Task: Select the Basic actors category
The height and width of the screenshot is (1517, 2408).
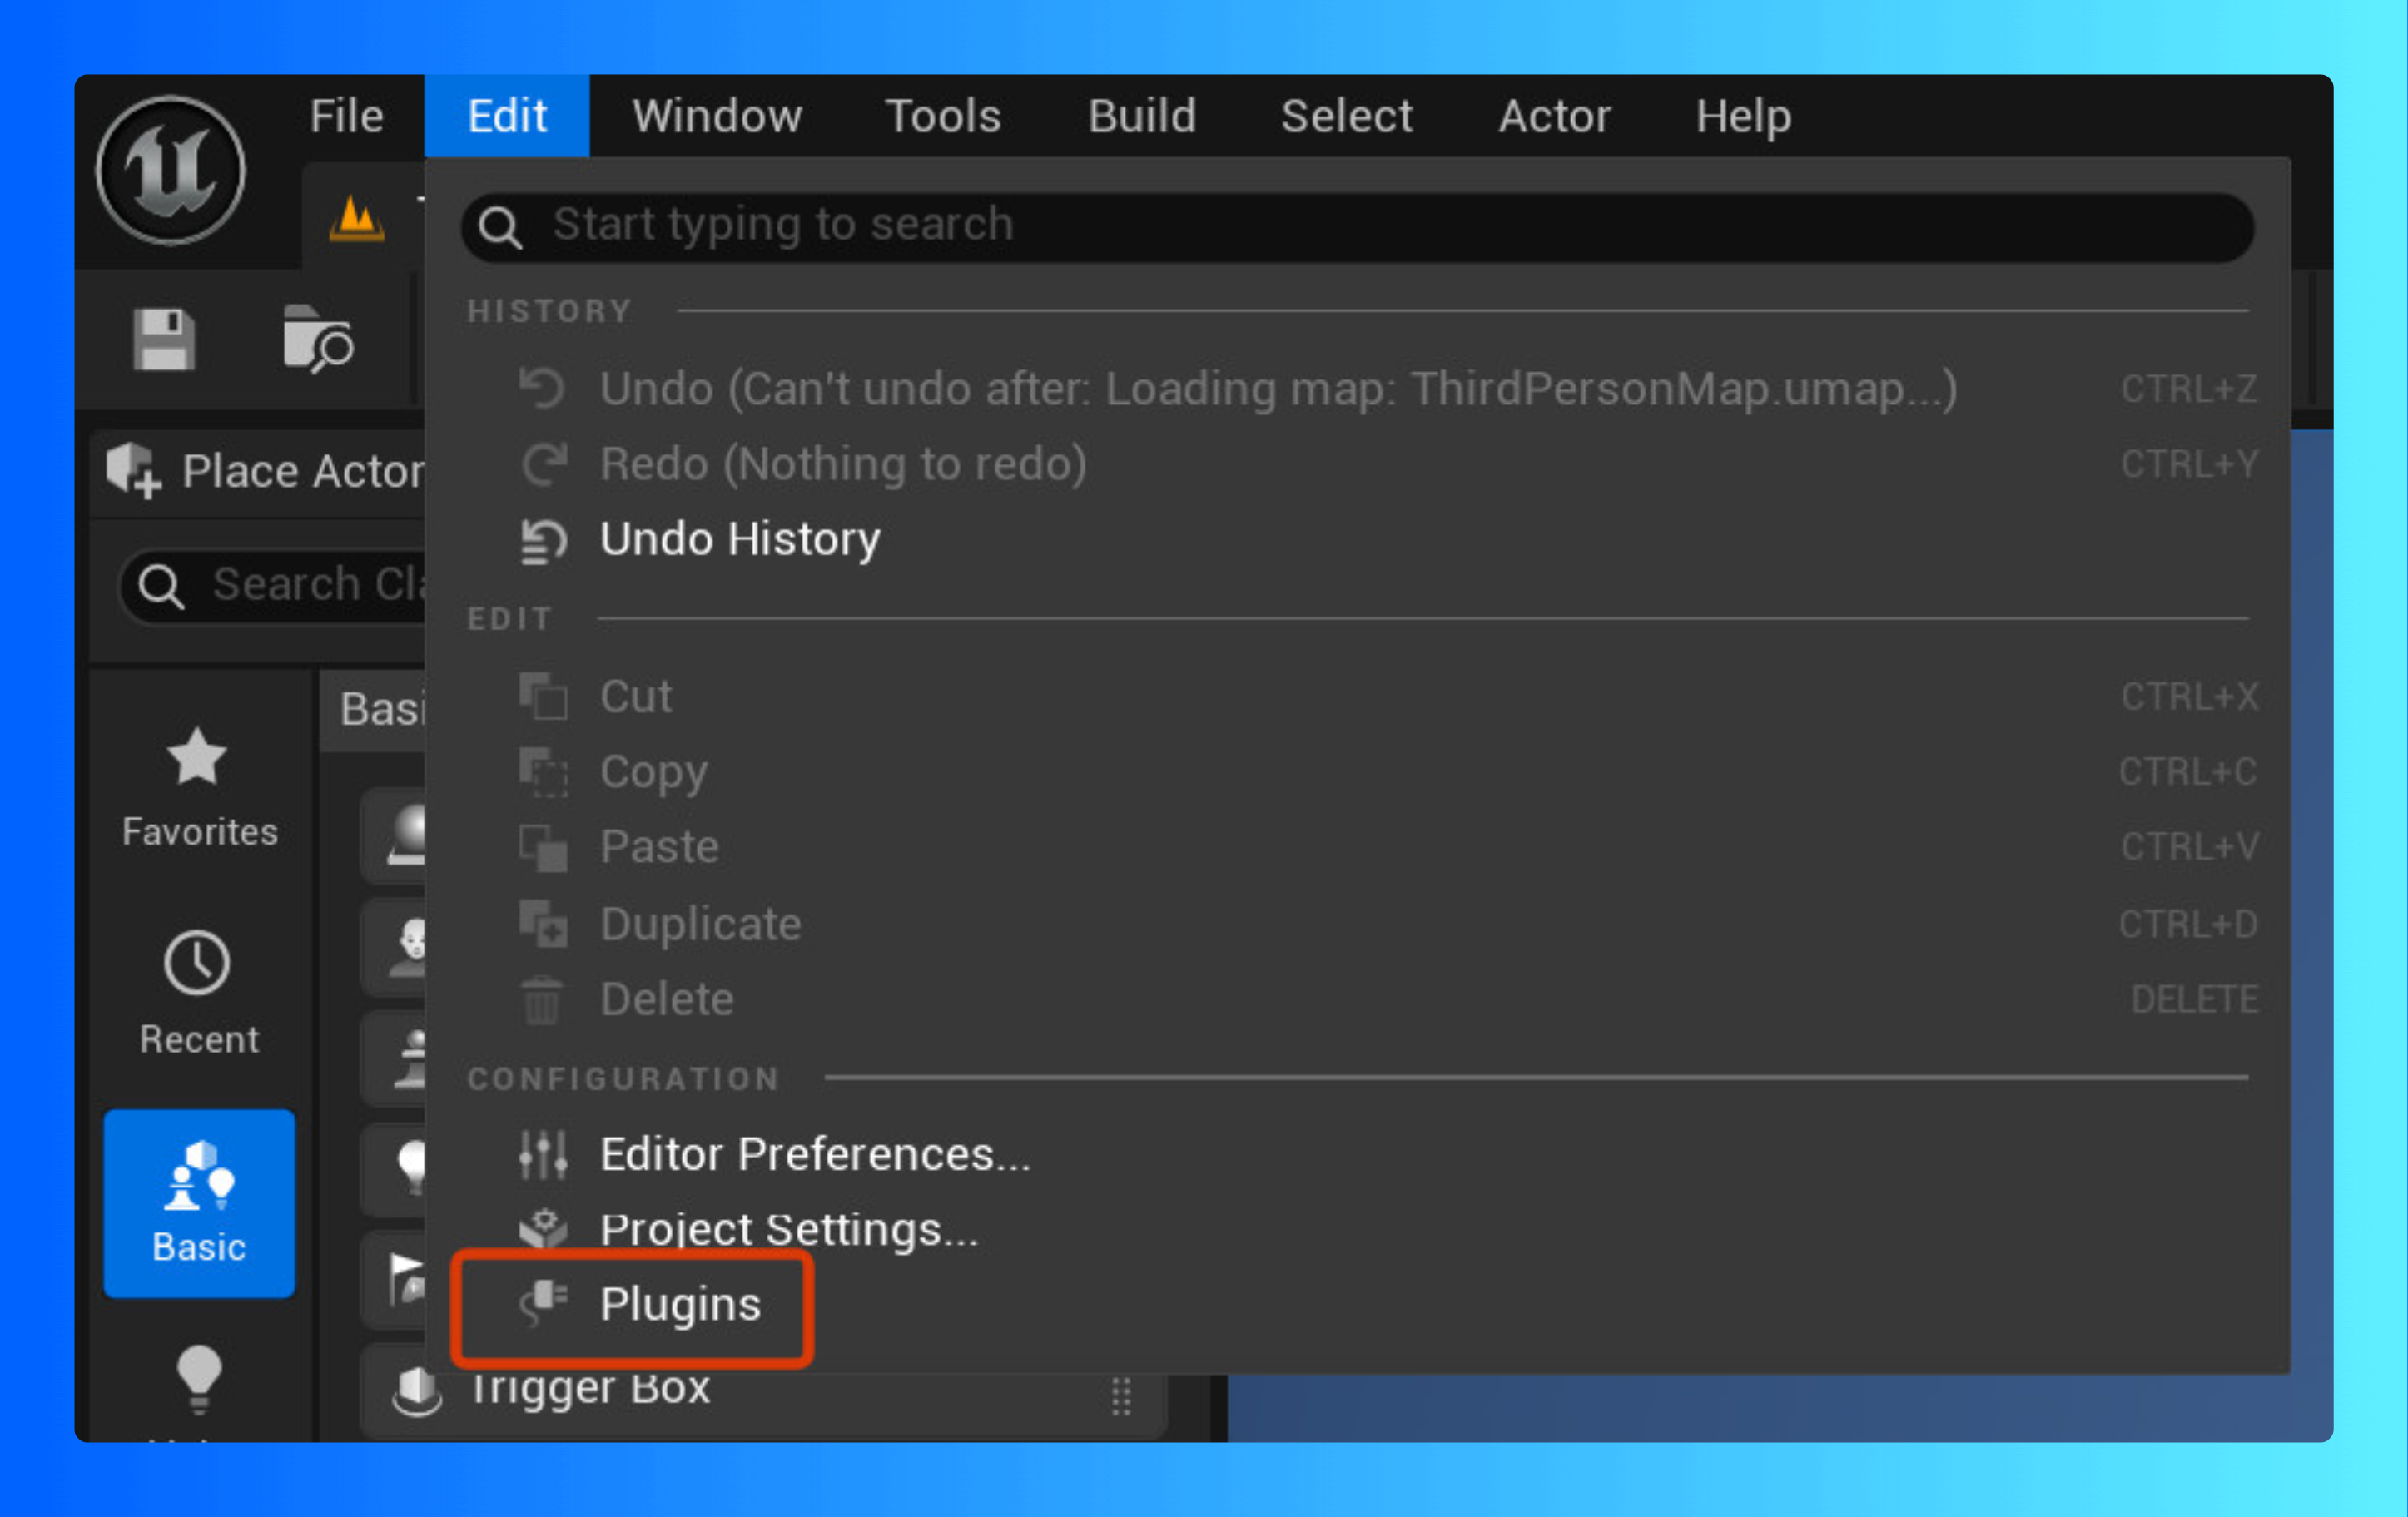Action: point(199,1202)
